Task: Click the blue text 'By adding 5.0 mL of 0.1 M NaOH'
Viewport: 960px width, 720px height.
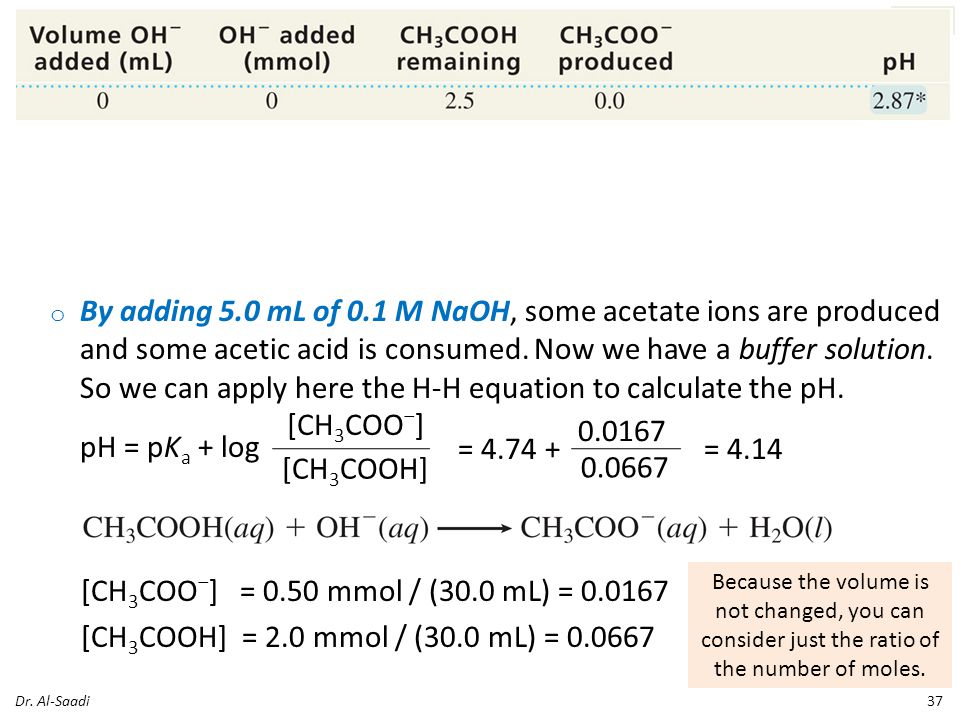Action: point(294,311)
